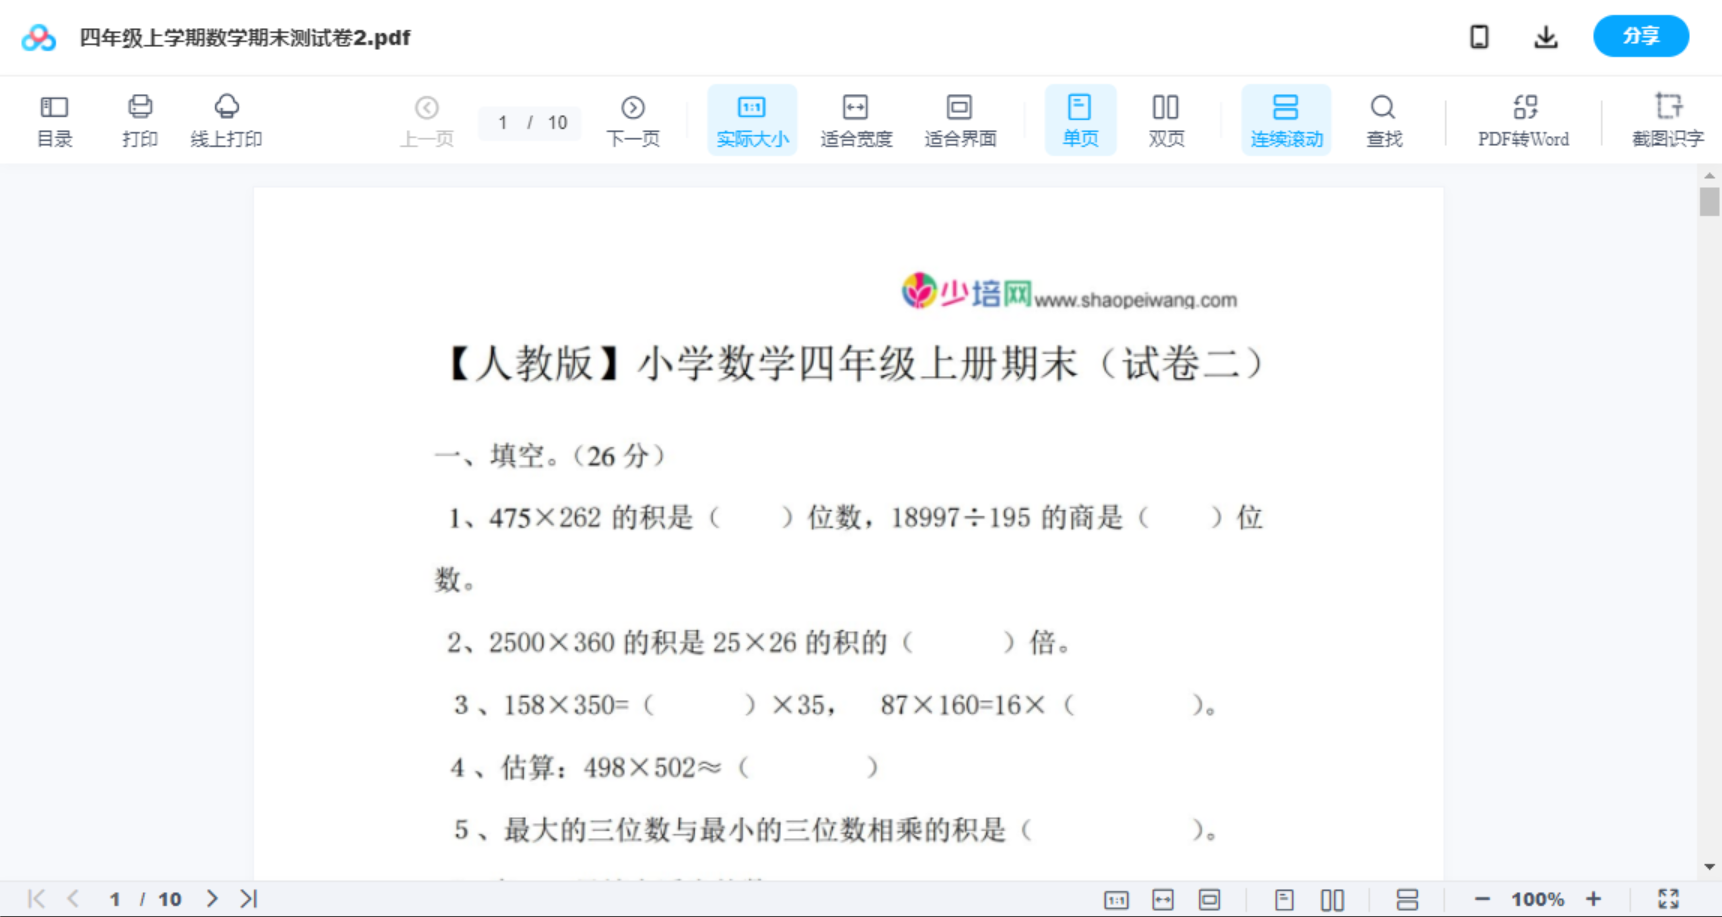The image size is (1722, 917).
Task: Activate 实际大小 actual size view
Action: [752, 119]
